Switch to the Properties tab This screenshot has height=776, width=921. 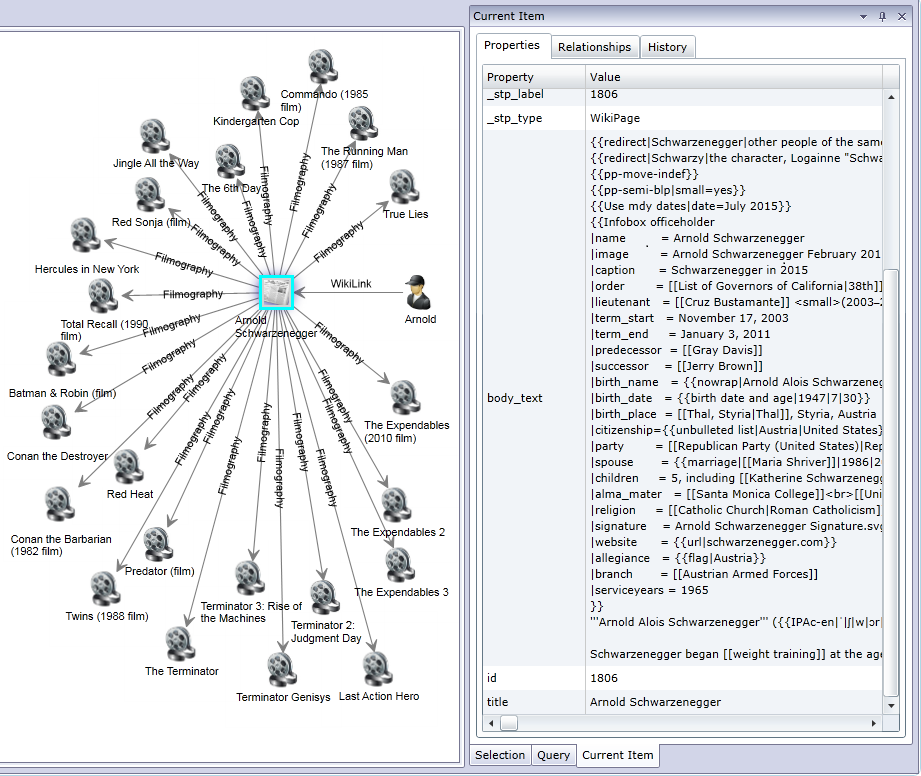pos(512,46)
